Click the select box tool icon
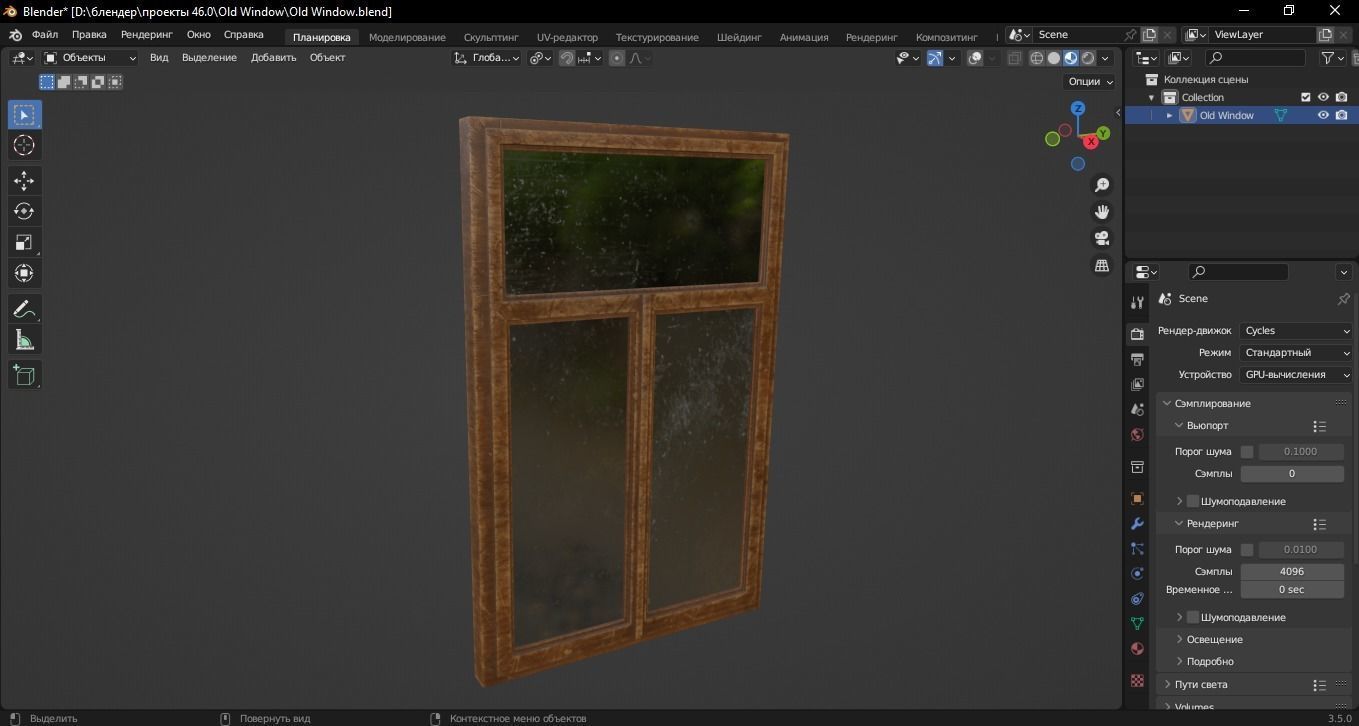Viewport: 1359px width, 726px height. 24,115
